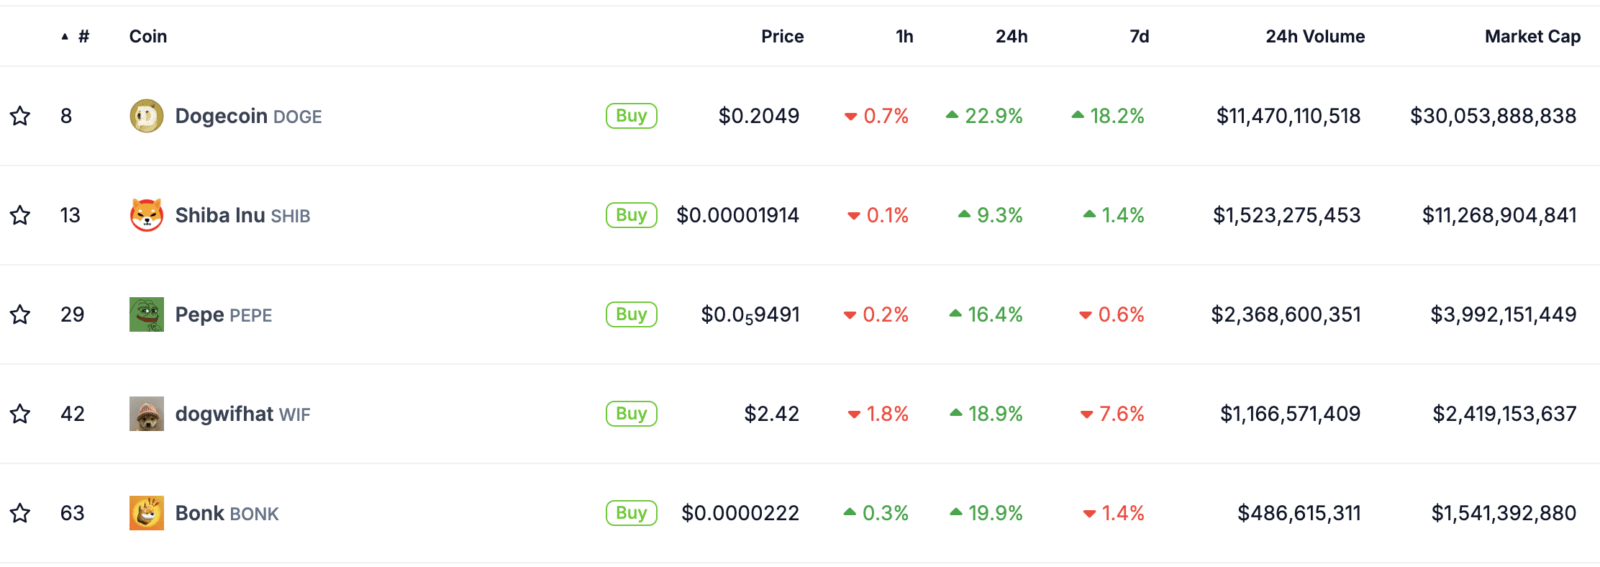This screenshot has height=567, width=1600.
Task: Favorite Dogecoin with the star icon
Action: (20, 116)
